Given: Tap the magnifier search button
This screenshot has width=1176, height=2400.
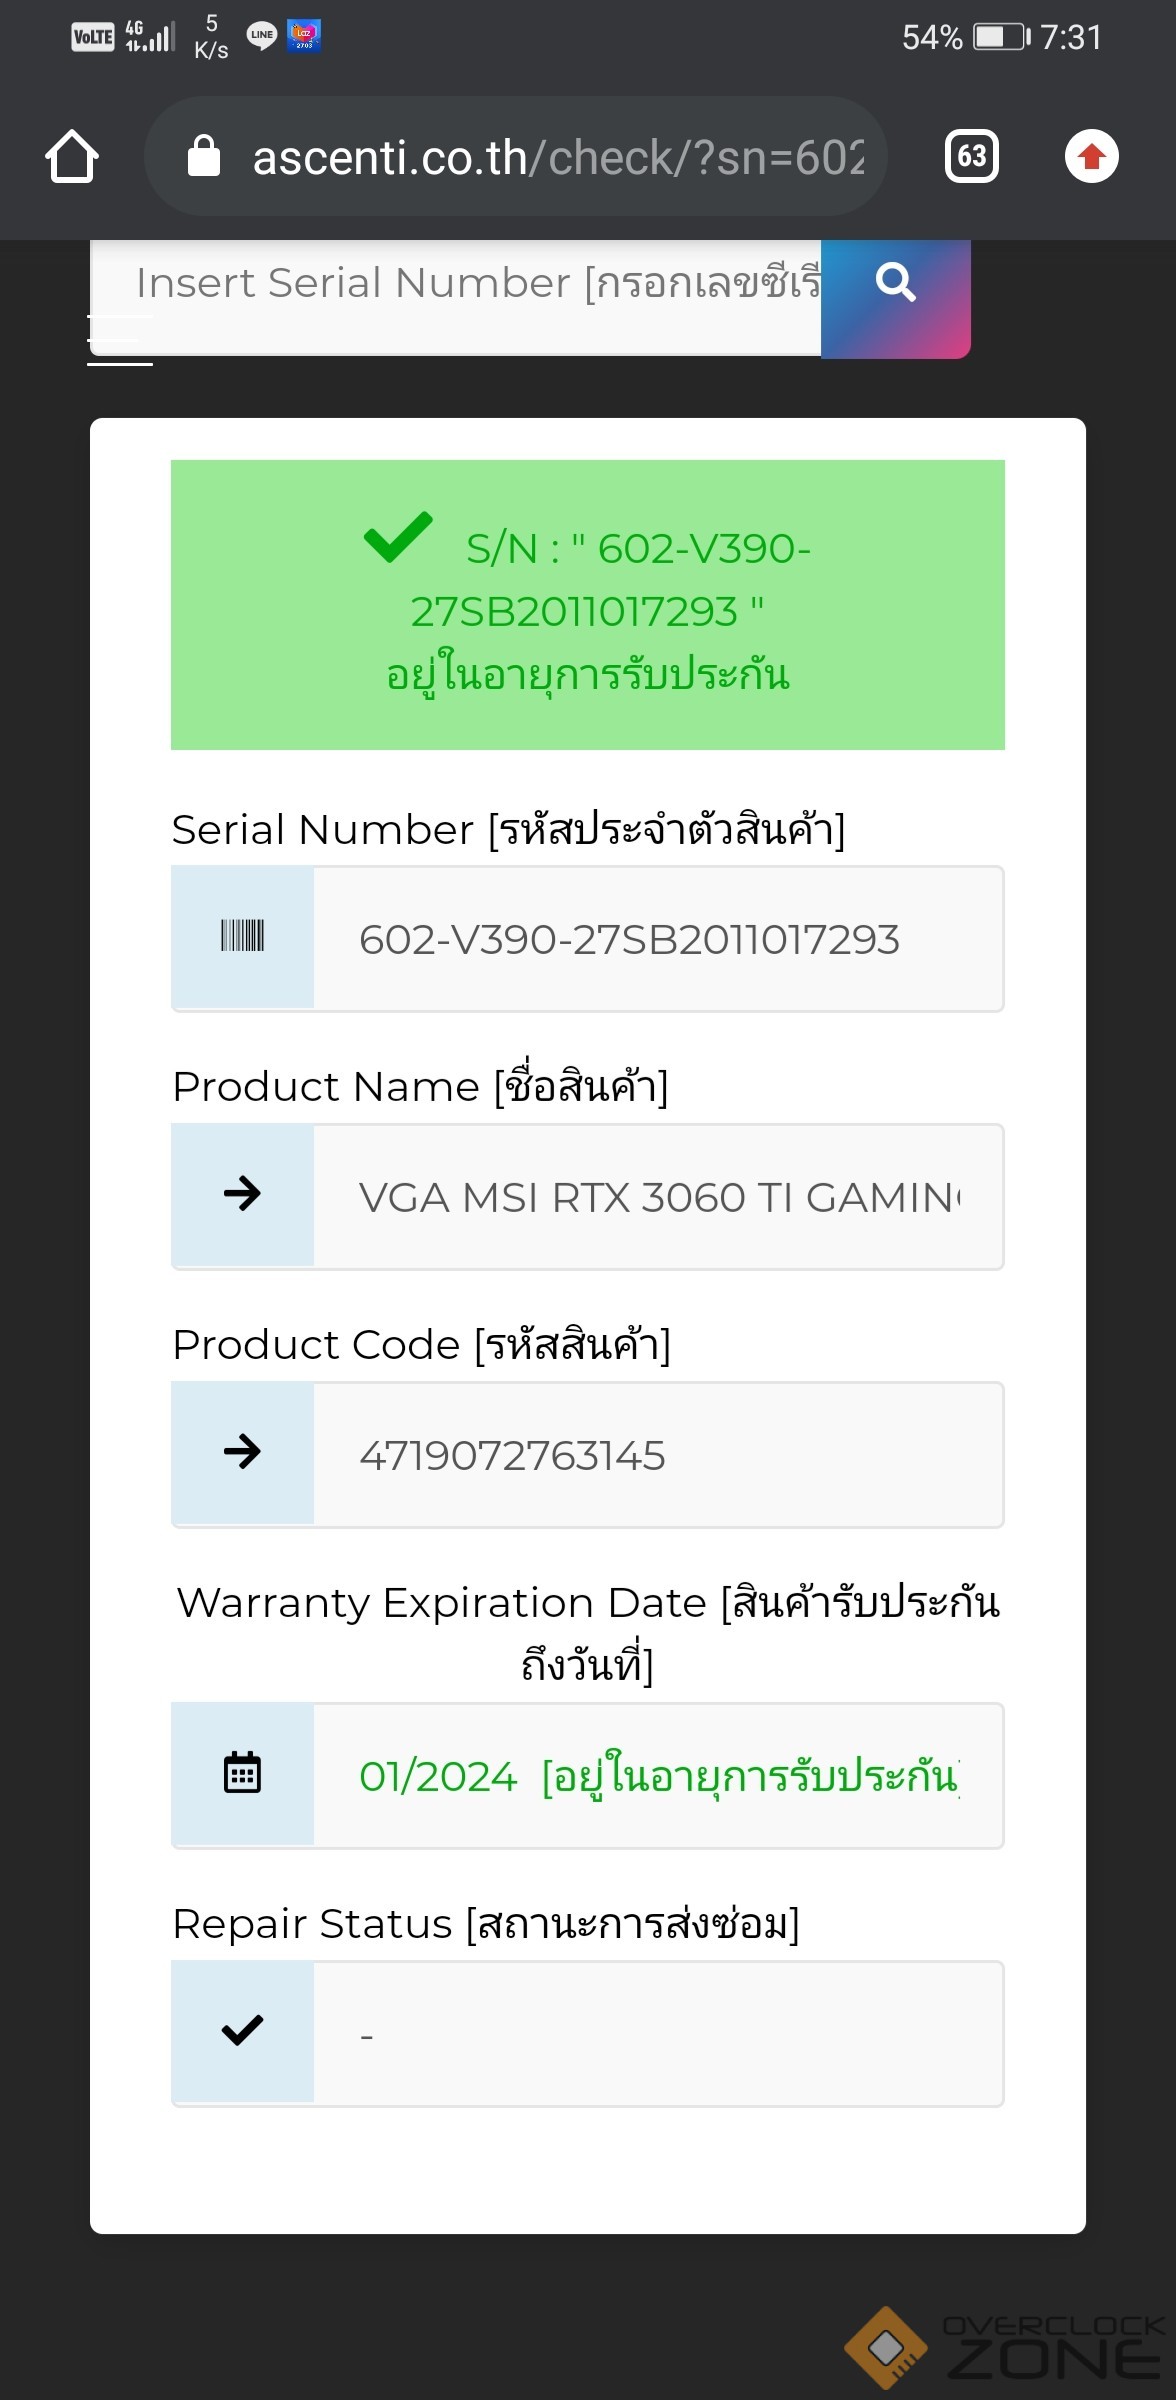Looking at the screenshot, I should 895,284.
